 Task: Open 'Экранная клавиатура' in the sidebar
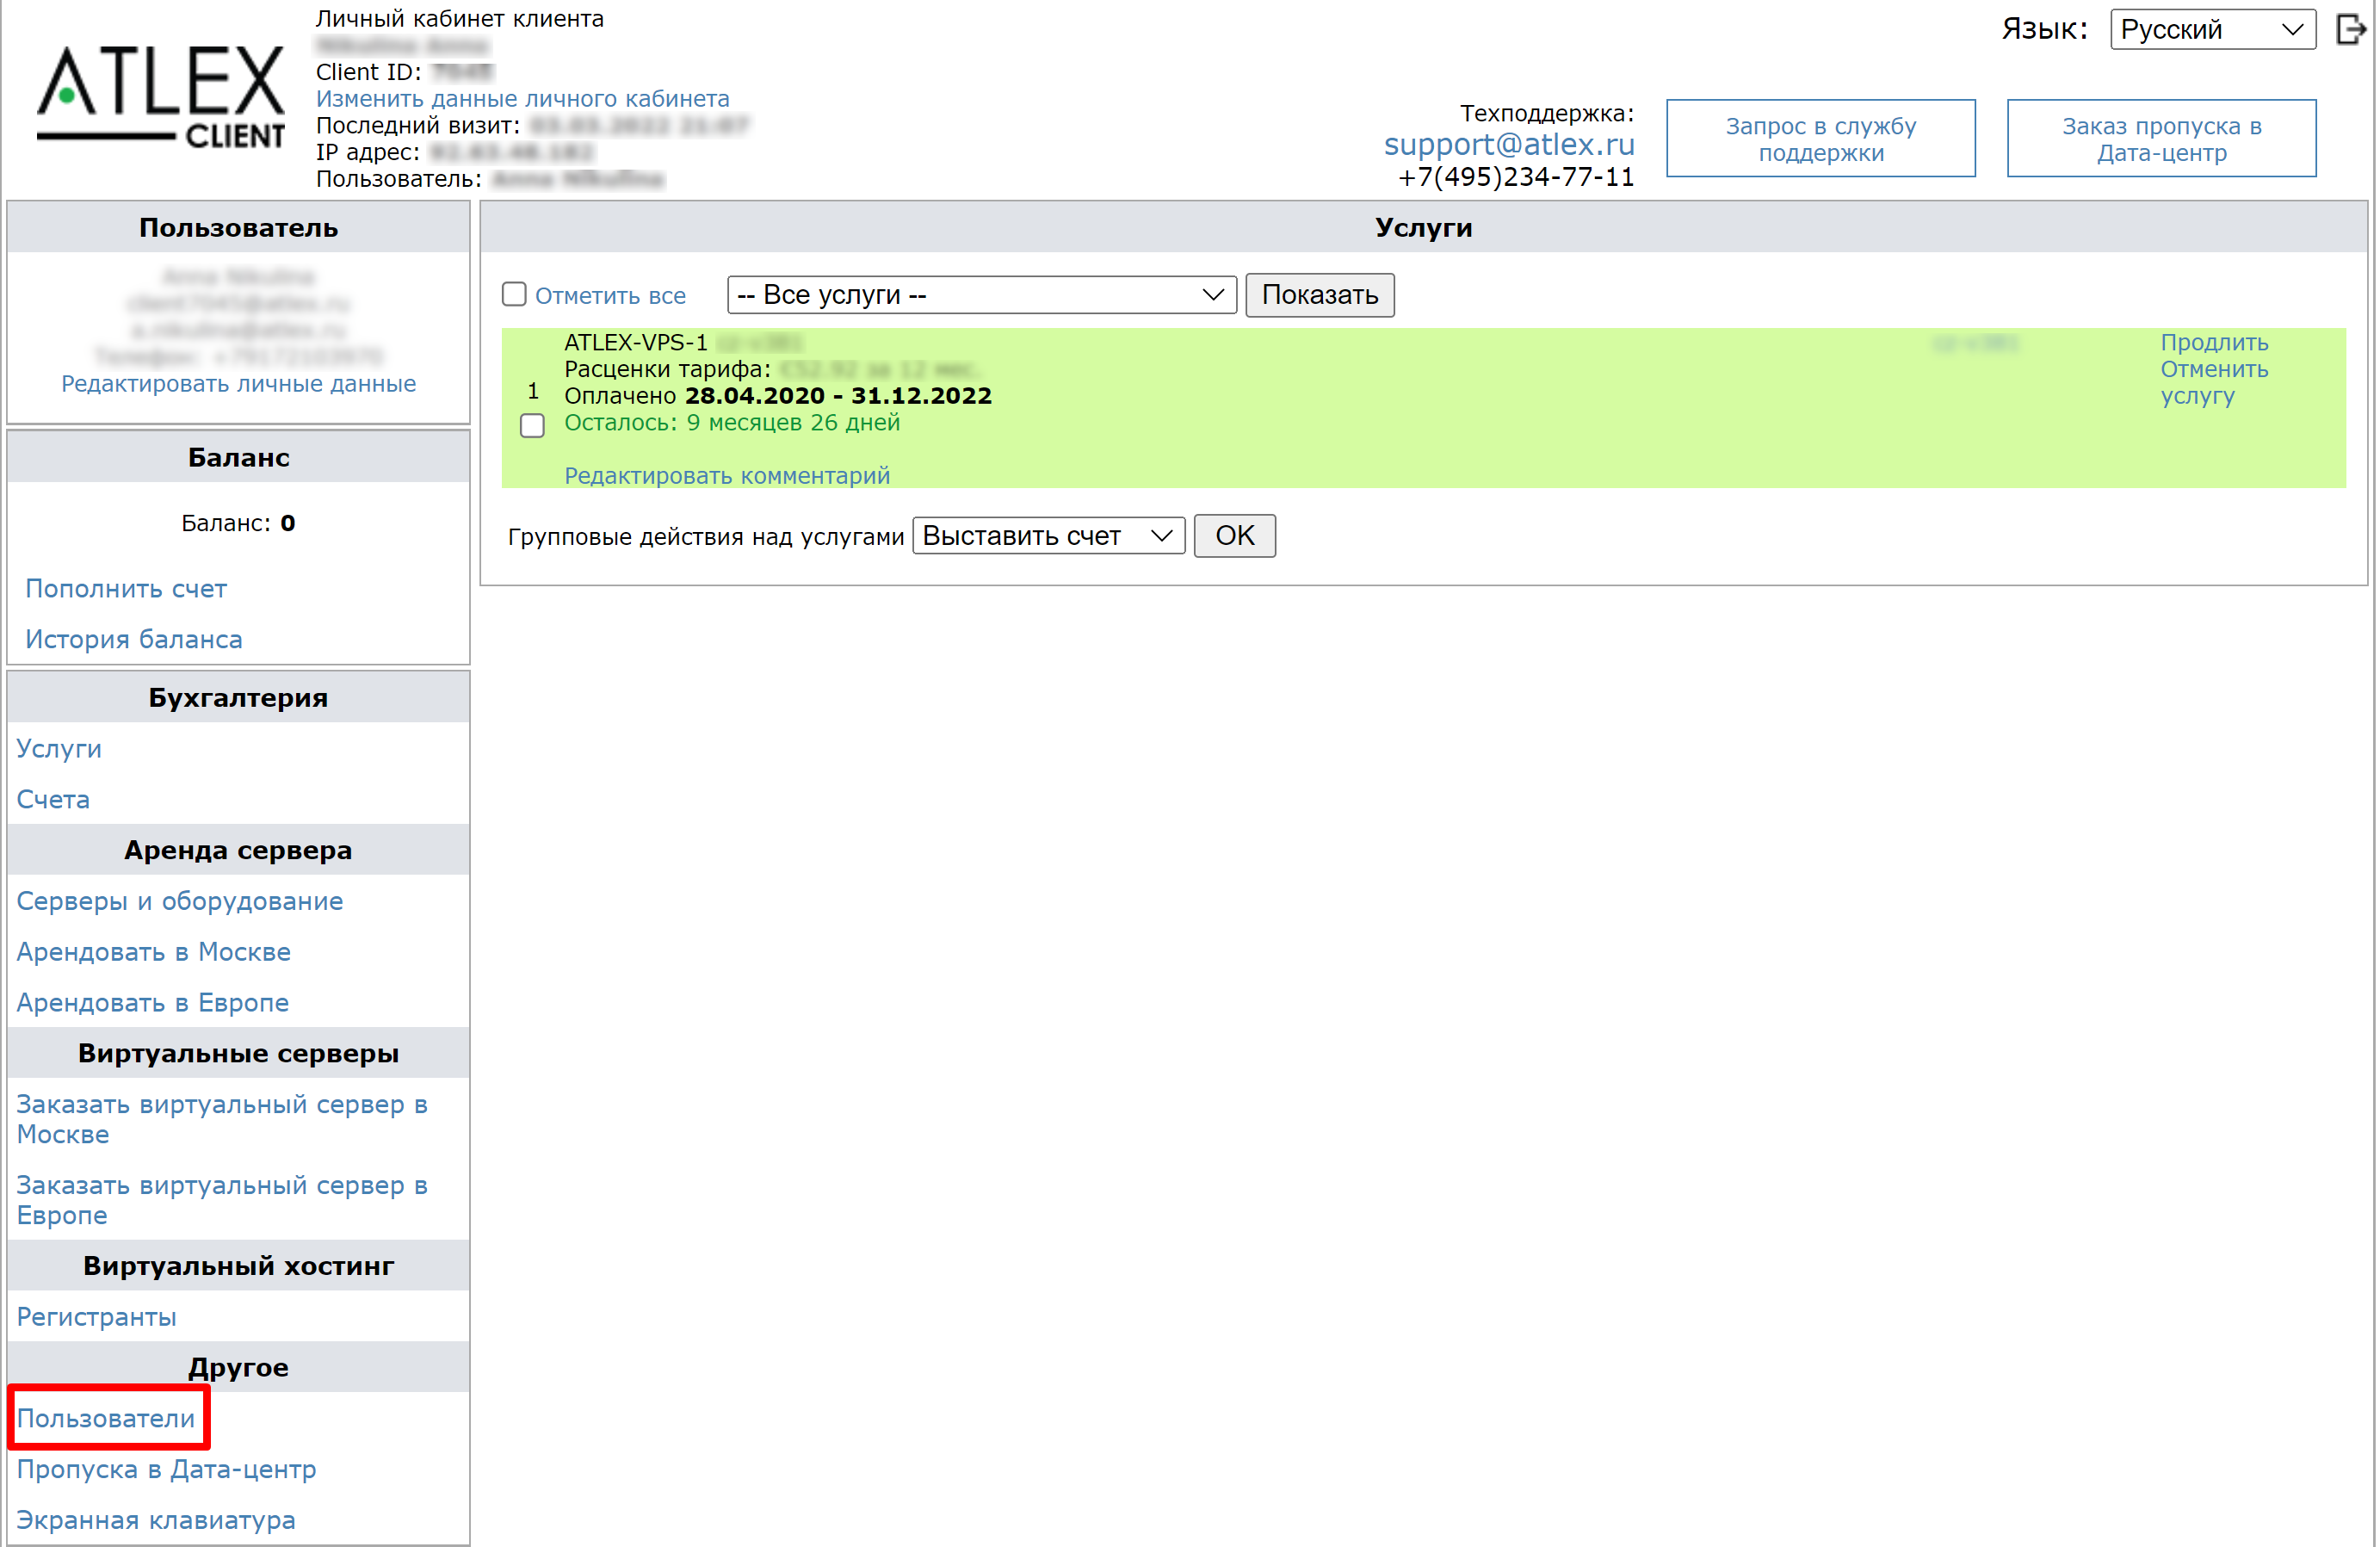tap(156, 1520)
